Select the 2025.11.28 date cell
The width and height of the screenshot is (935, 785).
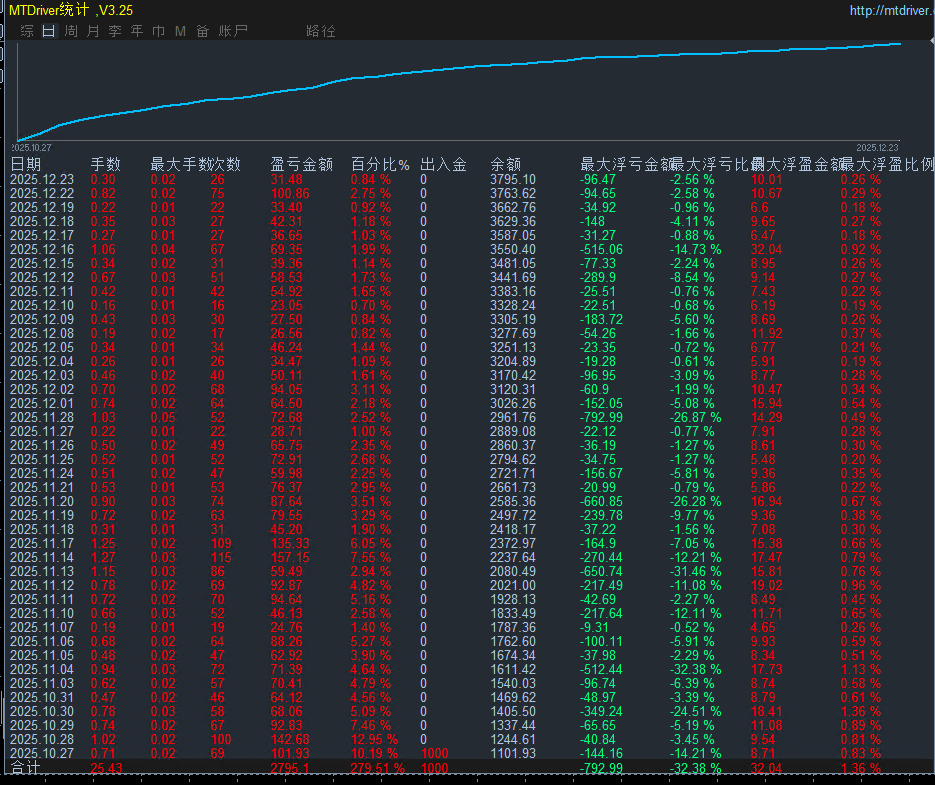click(x=42, y=418)
